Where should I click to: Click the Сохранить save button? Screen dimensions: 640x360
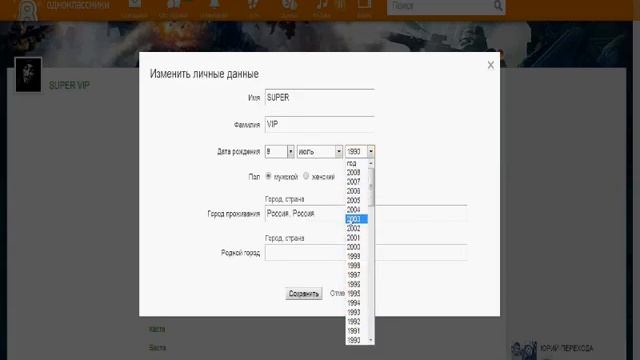pos(304,293)
